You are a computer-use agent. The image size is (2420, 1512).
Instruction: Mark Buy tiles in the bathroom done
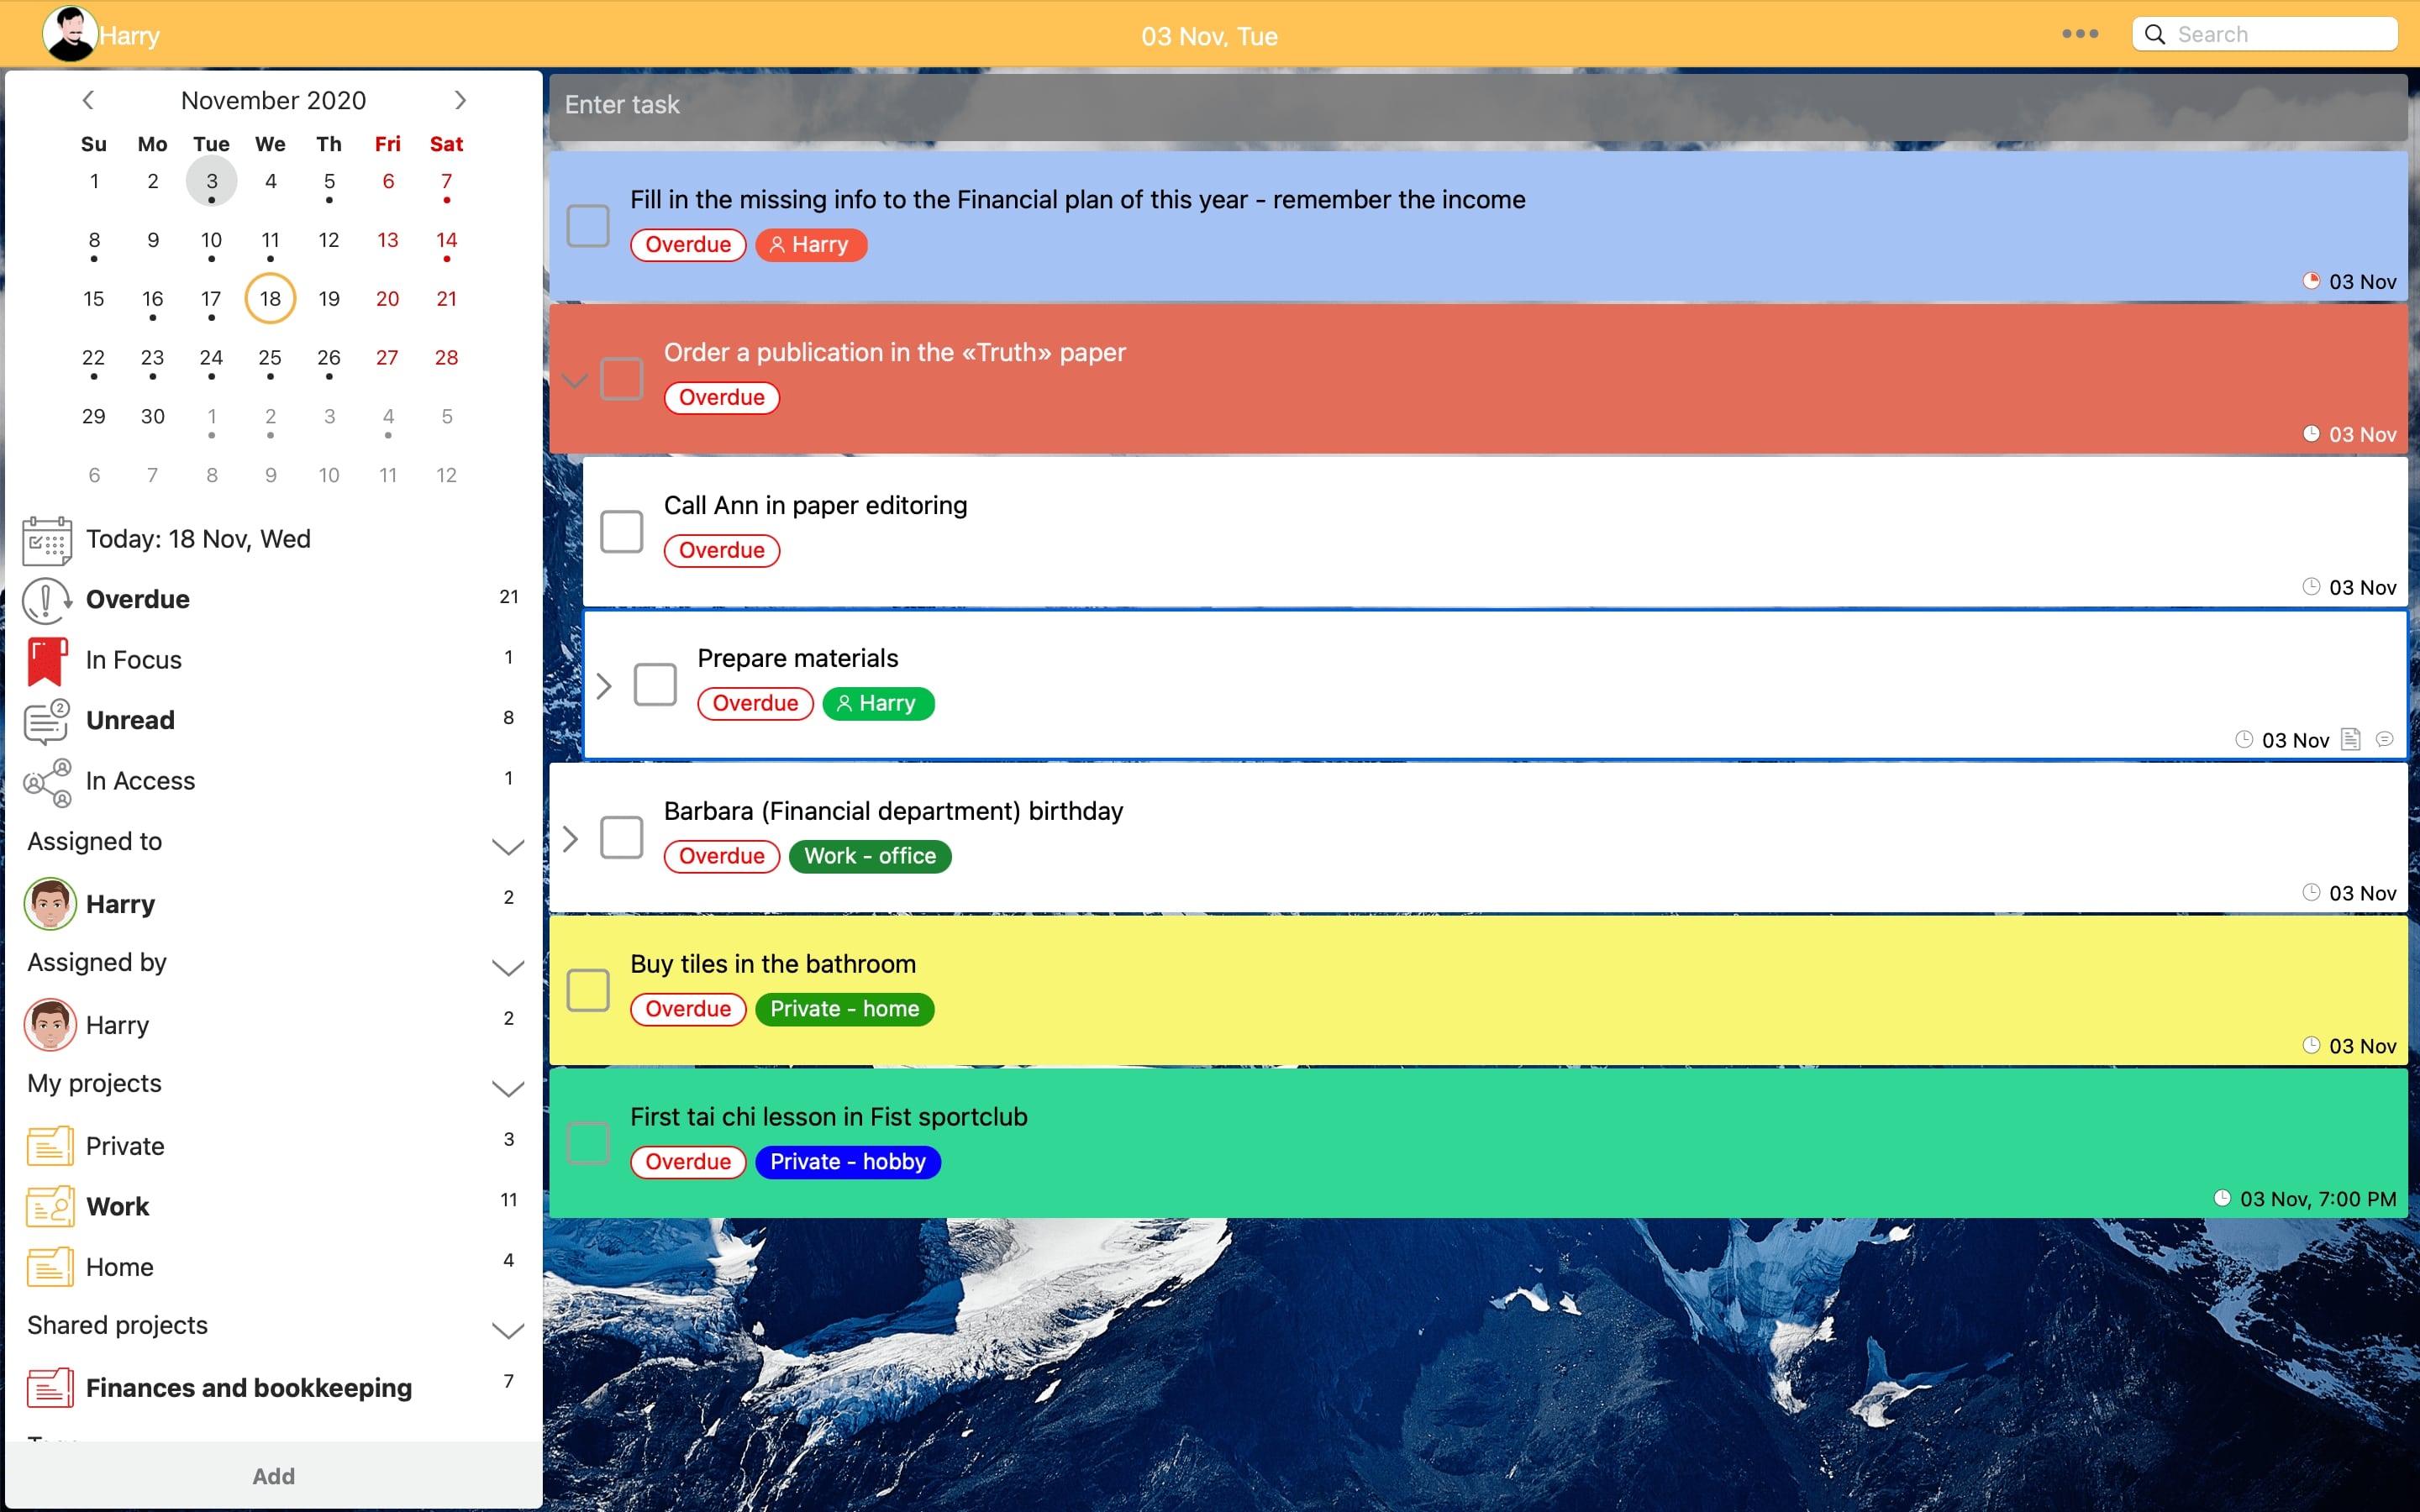pos(588,990)
